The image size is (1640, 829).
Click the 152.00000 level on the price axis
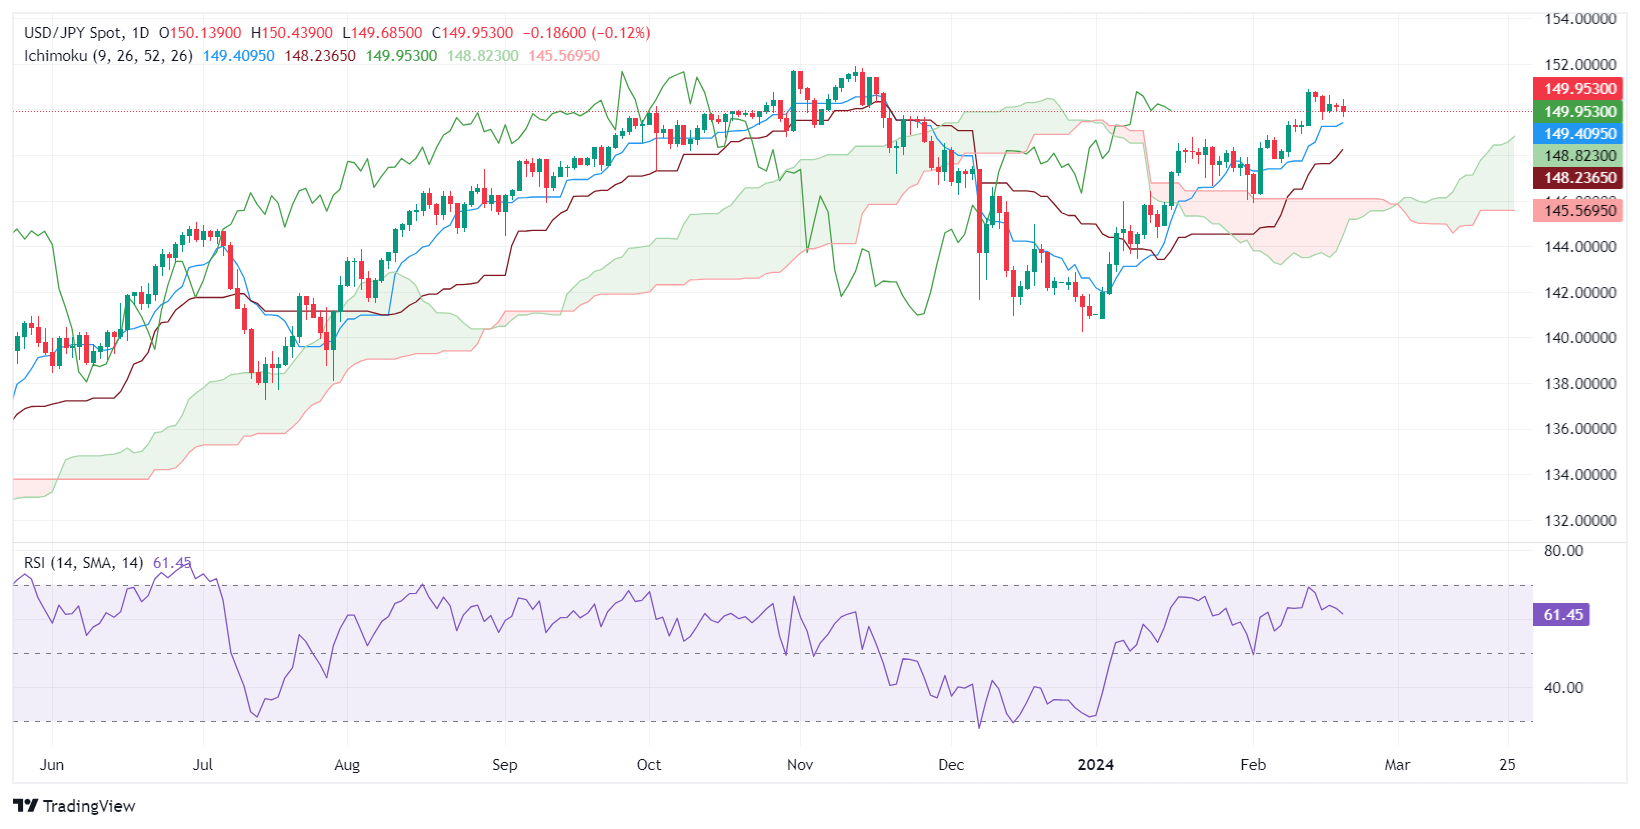pos(1580,65)
